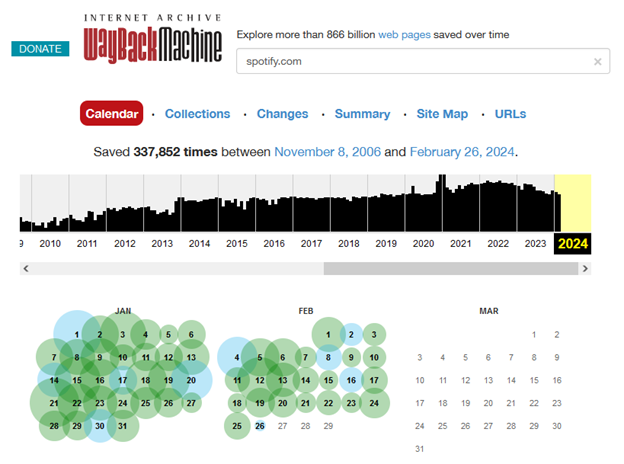Image resolution: width=624 pixels, height=464 pixels.
Task: Select highlighted year 2024 on the timeline
Action: click(x=573, y=244)
